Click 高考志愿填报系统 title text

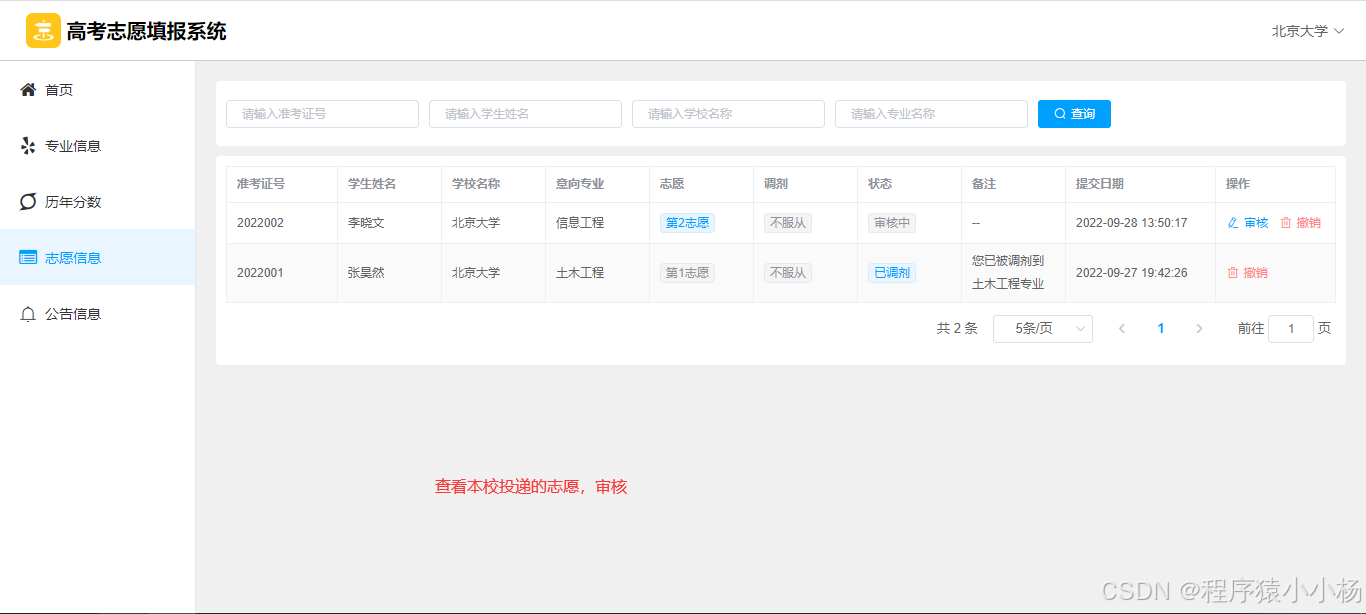(147, 31)
